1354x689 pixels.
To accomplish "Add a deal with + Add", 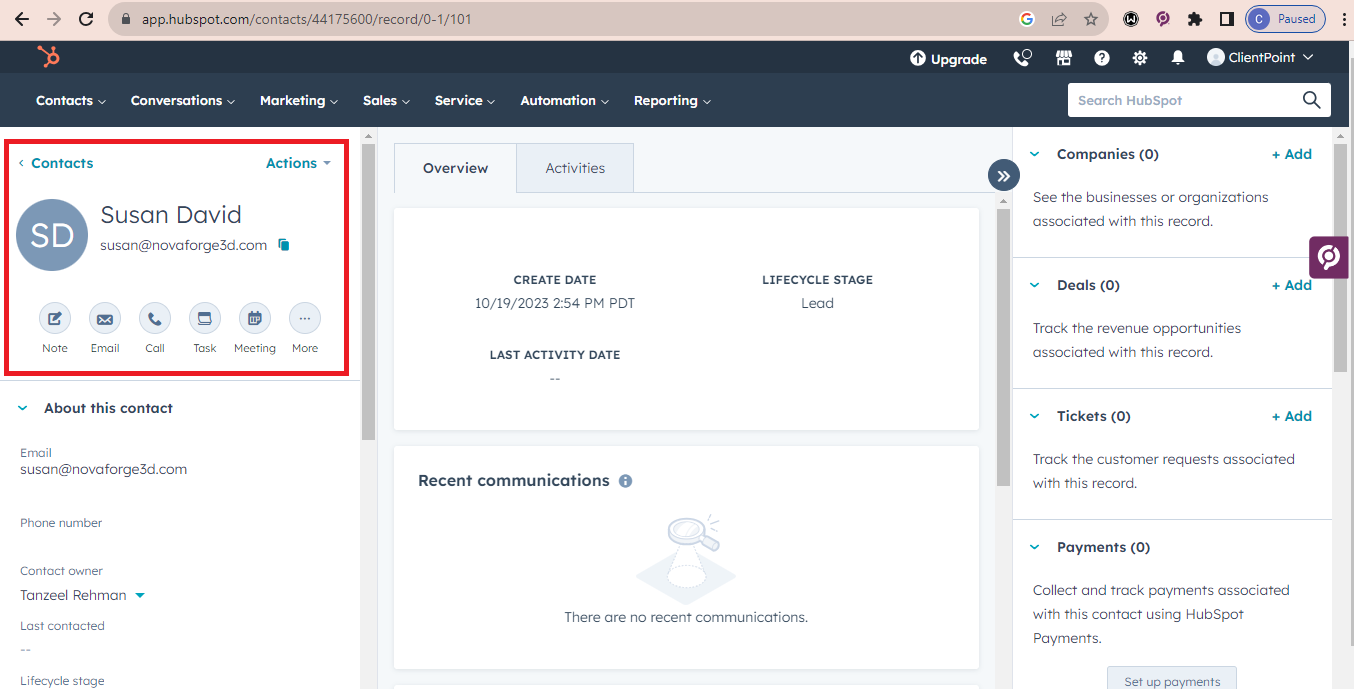I will coord(1292,285).
